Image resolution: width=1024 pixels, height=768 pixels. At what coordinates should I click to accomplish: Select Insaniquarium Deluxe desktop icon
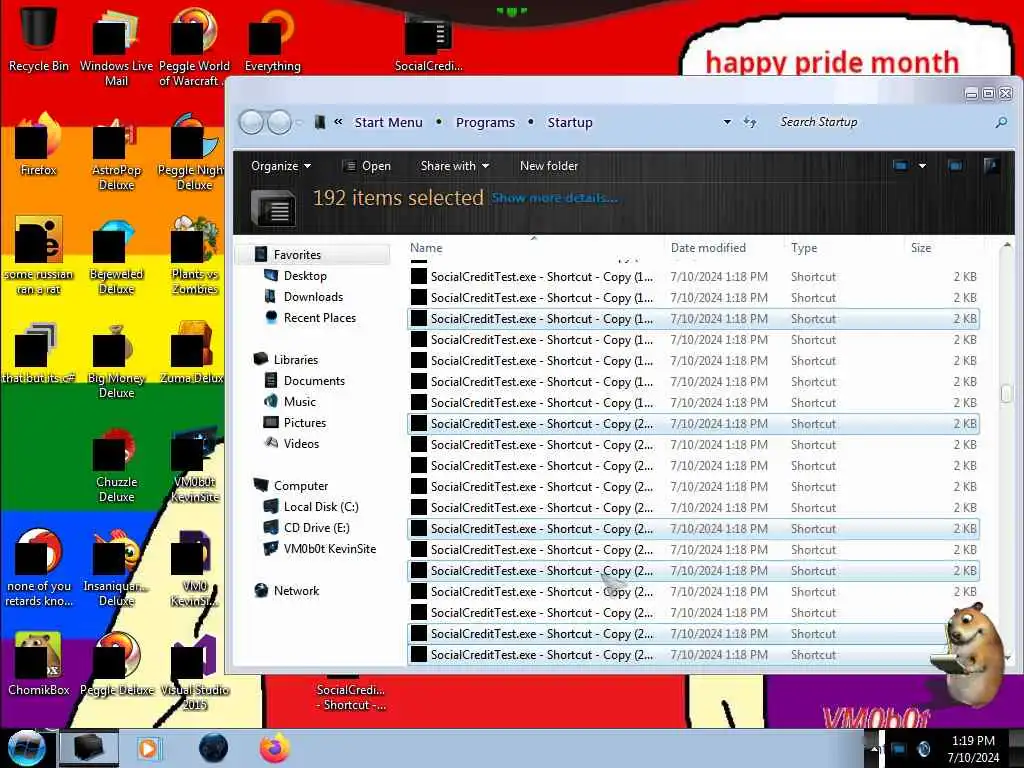116,568
